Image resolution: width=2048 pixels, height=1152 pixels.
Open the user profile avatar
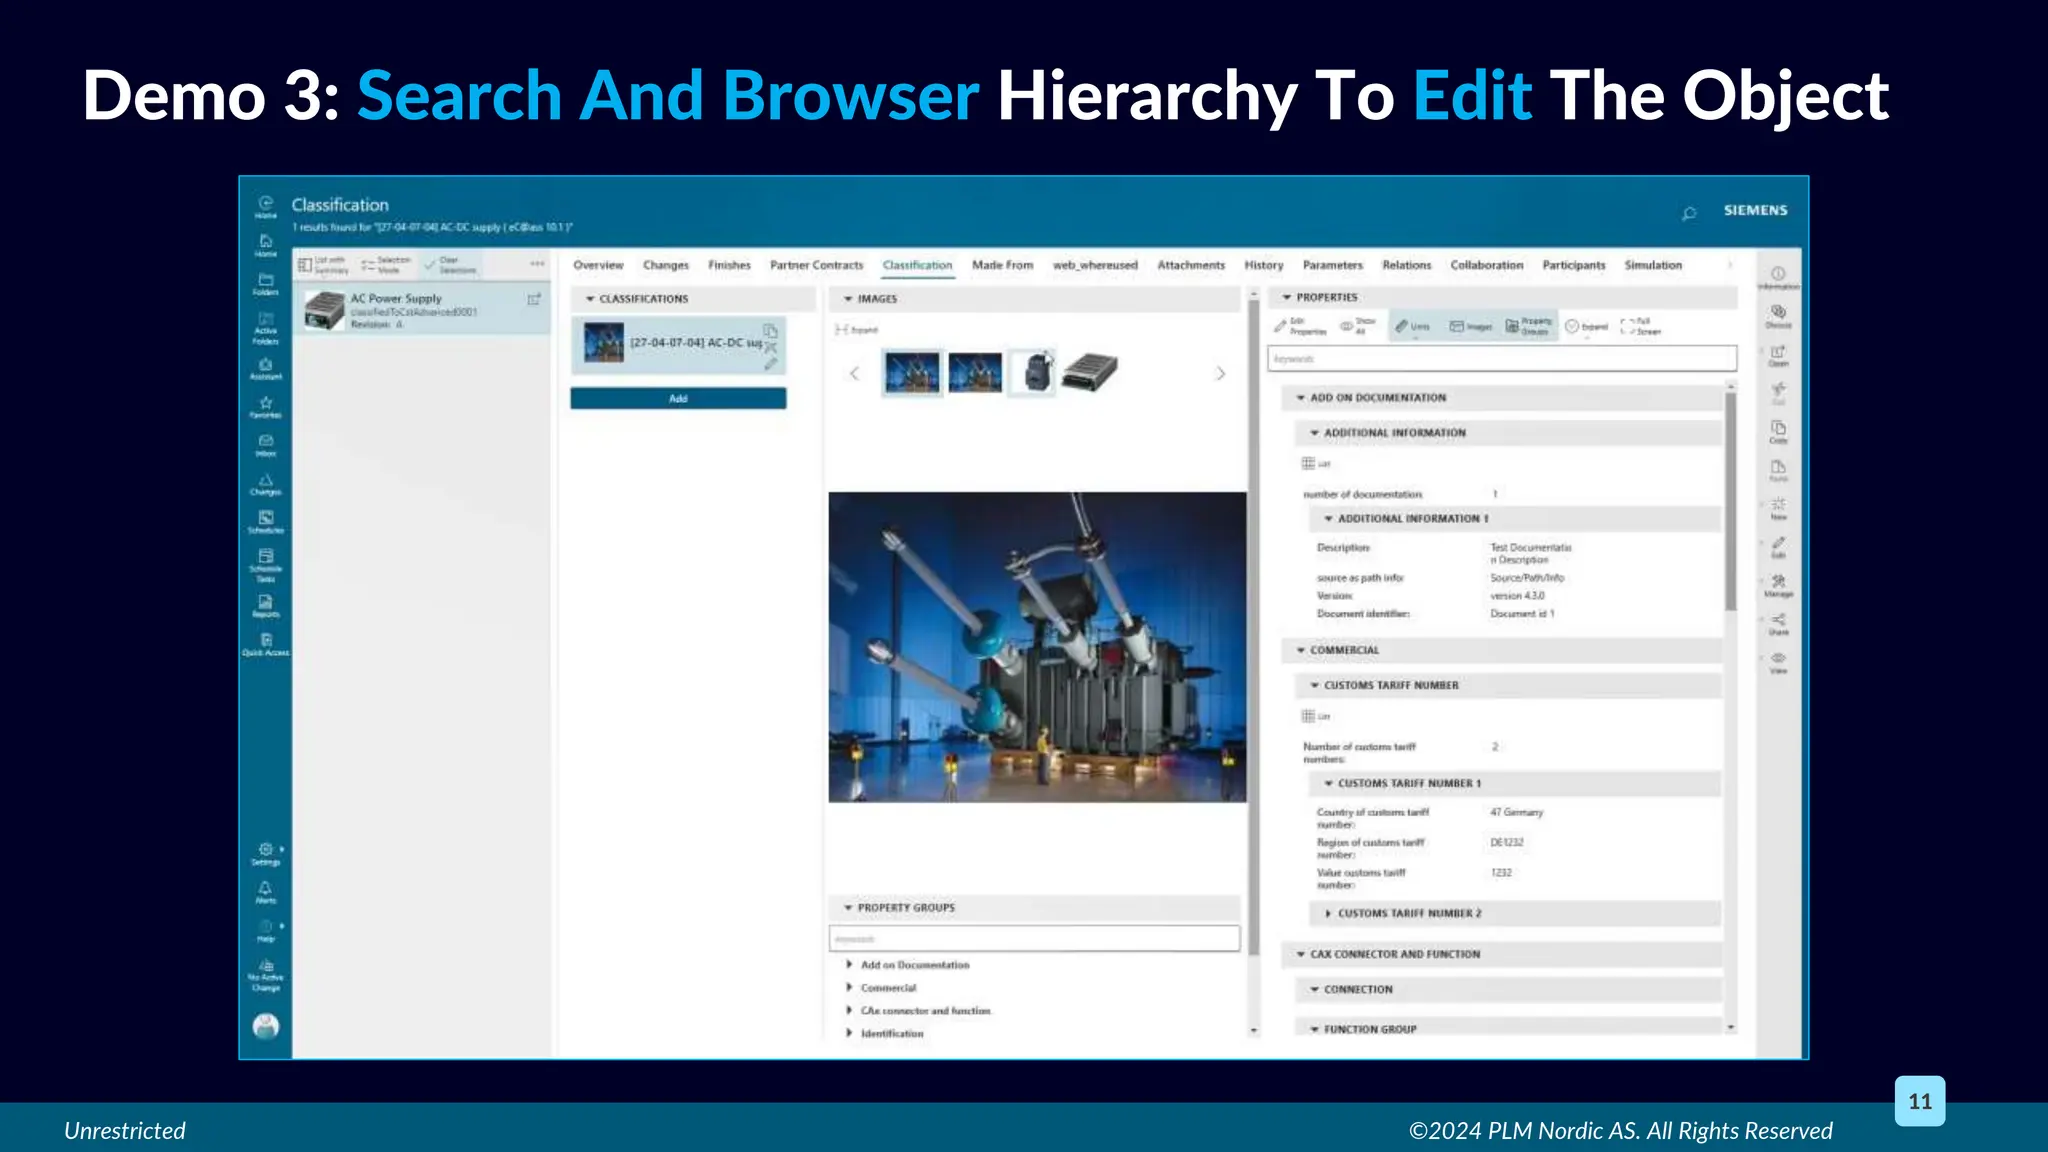[x=266, y=1026]
